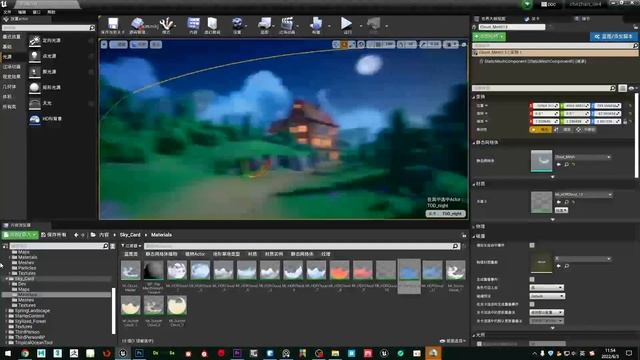Select the StarterContent folder
This screenshot has width=640, height=360.
pyautogui.click(x=29, y=316)
